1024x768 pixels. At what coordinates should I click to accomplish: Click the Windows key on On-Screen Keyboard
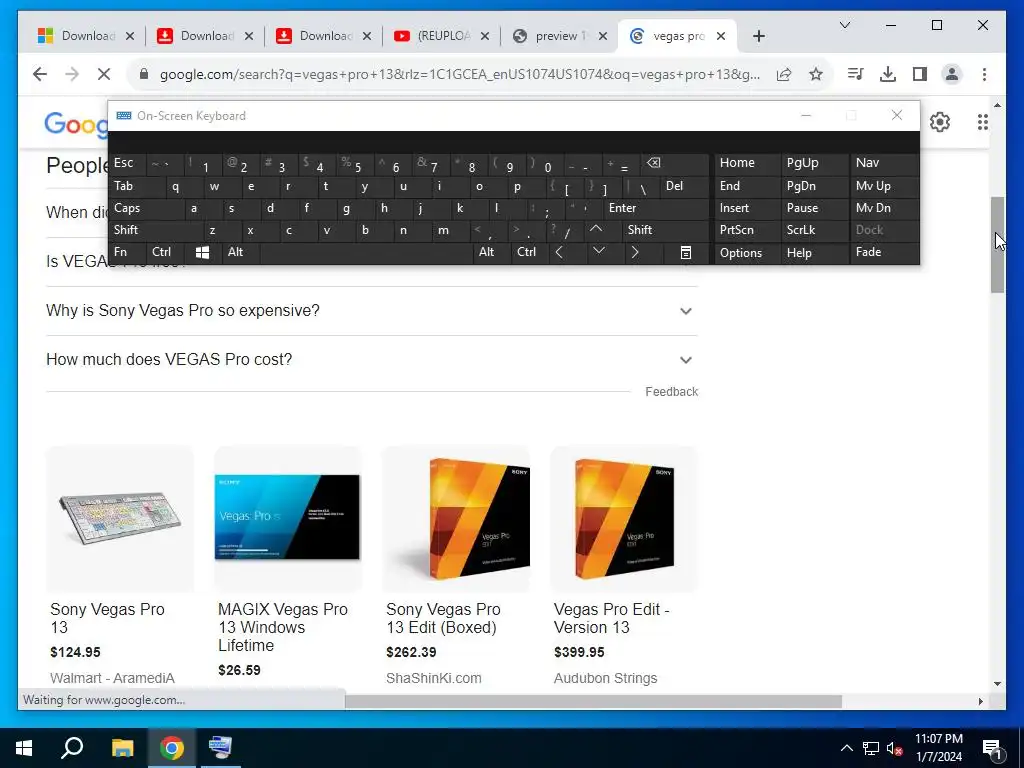point(202,252)
